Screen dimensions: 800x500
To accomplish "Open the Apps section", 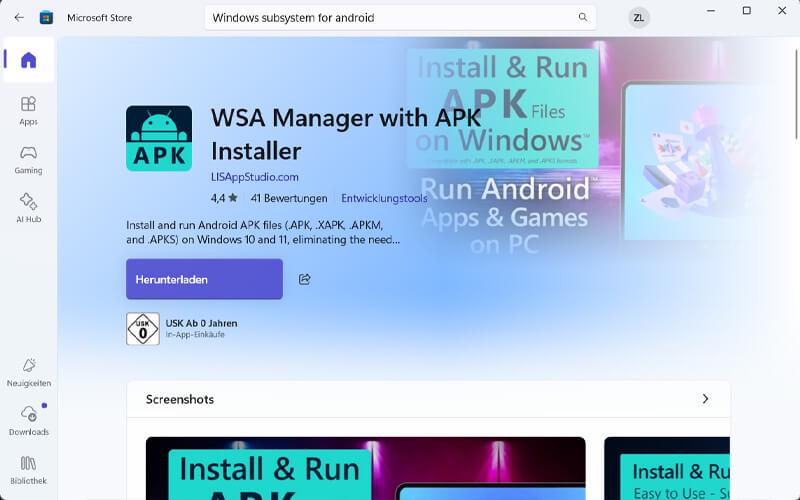I will coord(29,111).
